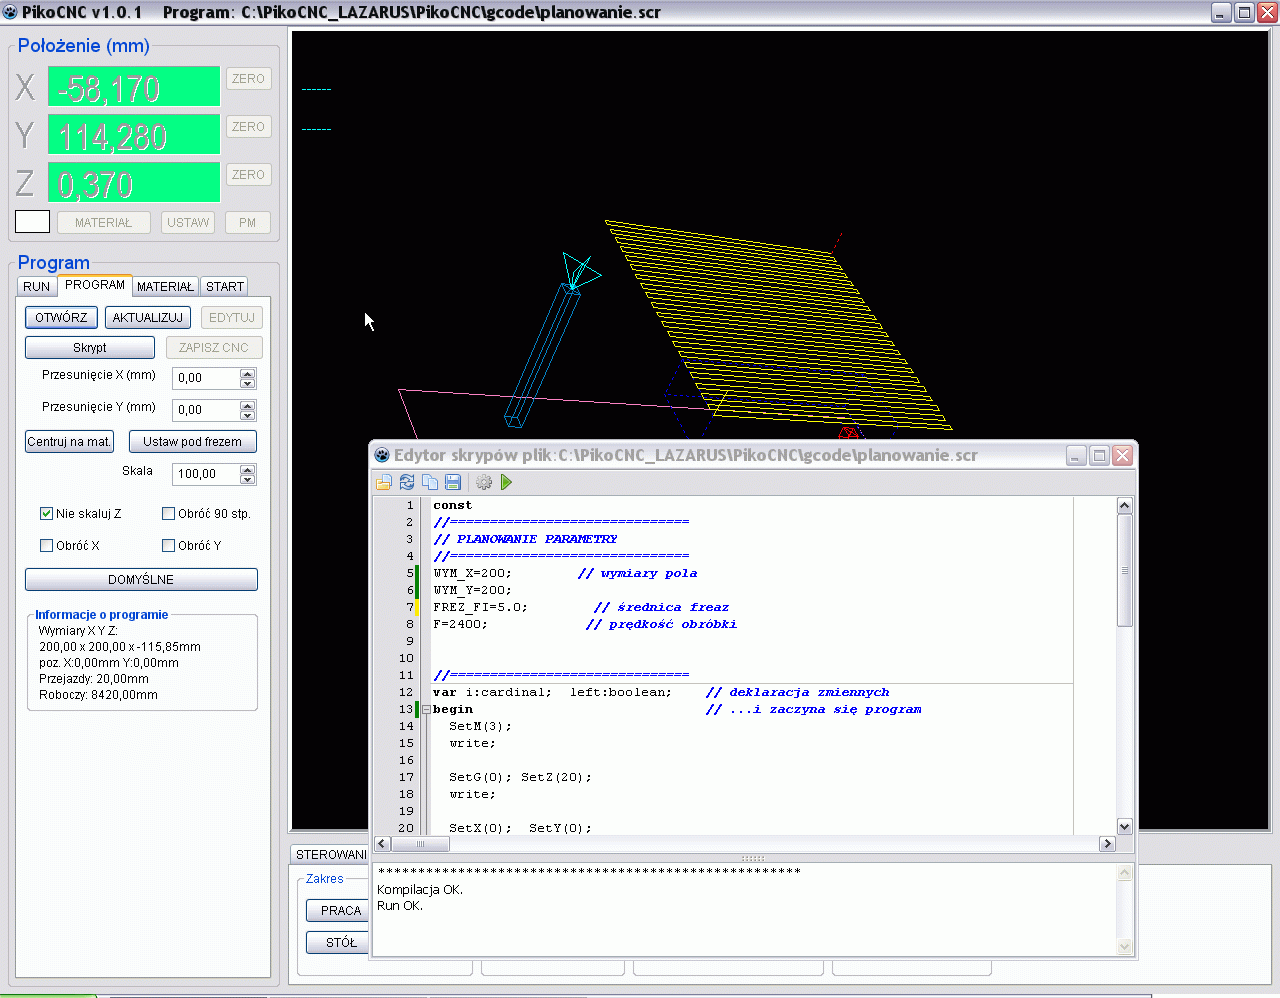Viewport: 1280px width, 998px height.
Task: Switch to the RUN tab
Action: coord(36,286)
